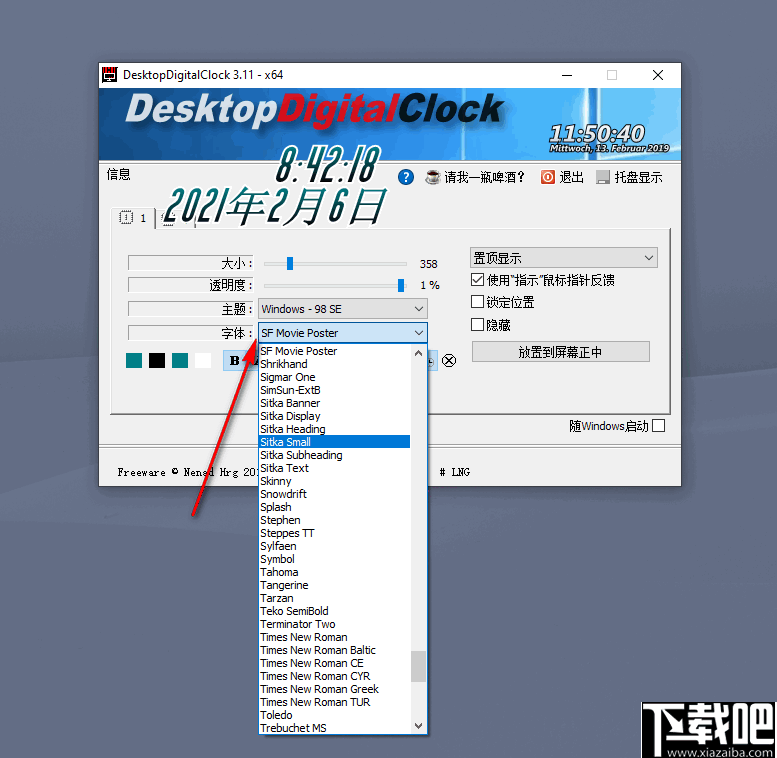The width and height of the screenshot is (777, 758).
Task: Pick the black color swatch
Action: pos(157,360)
